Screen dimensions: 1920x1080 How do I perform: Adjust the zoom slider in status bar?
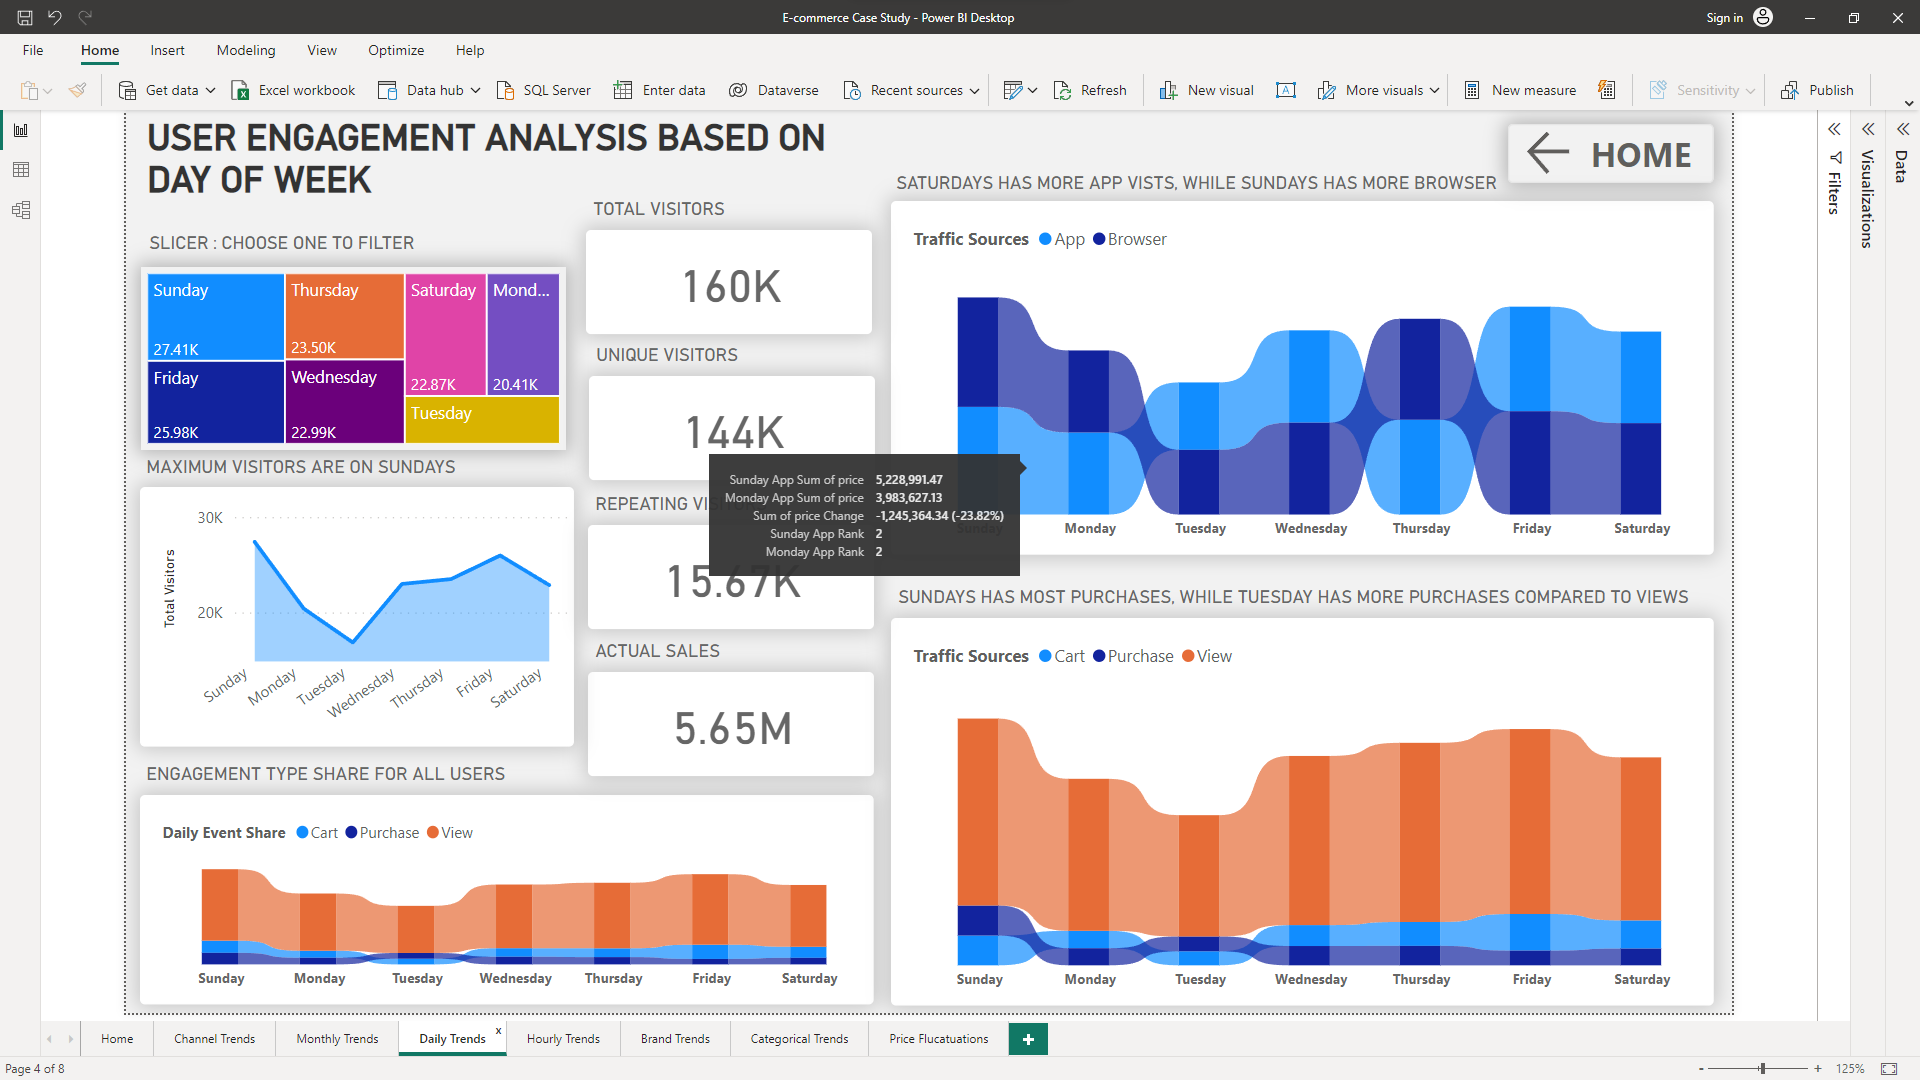coord(1762,1068)
